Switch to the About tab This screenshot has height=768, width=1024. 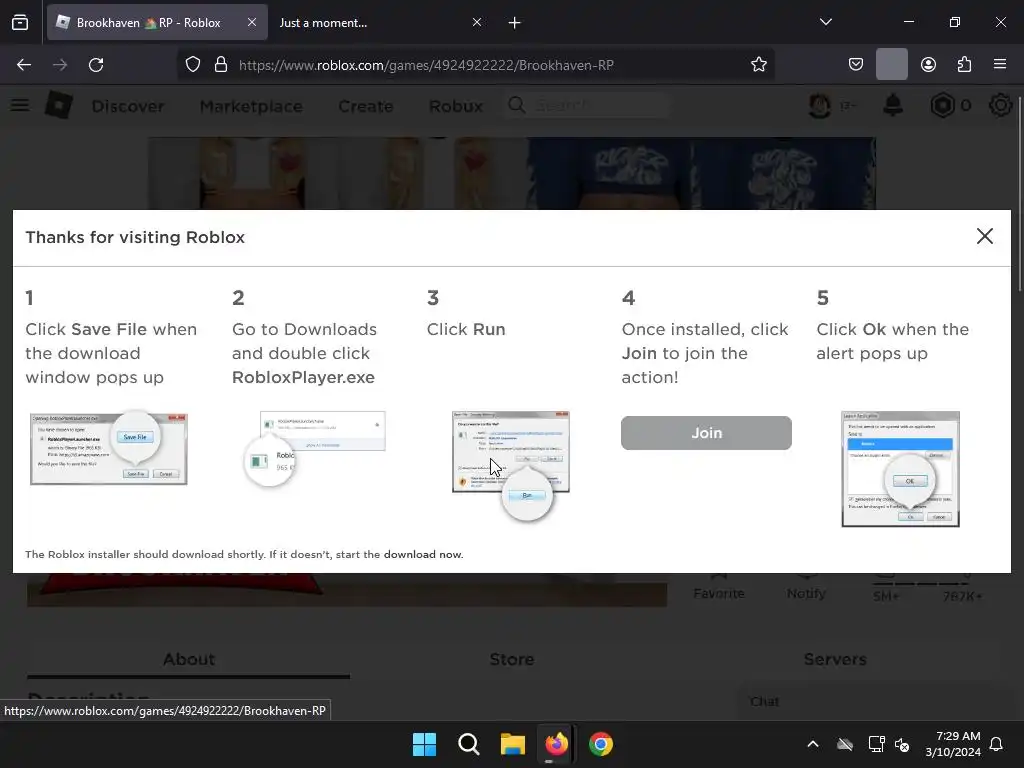tap(189, 659)
